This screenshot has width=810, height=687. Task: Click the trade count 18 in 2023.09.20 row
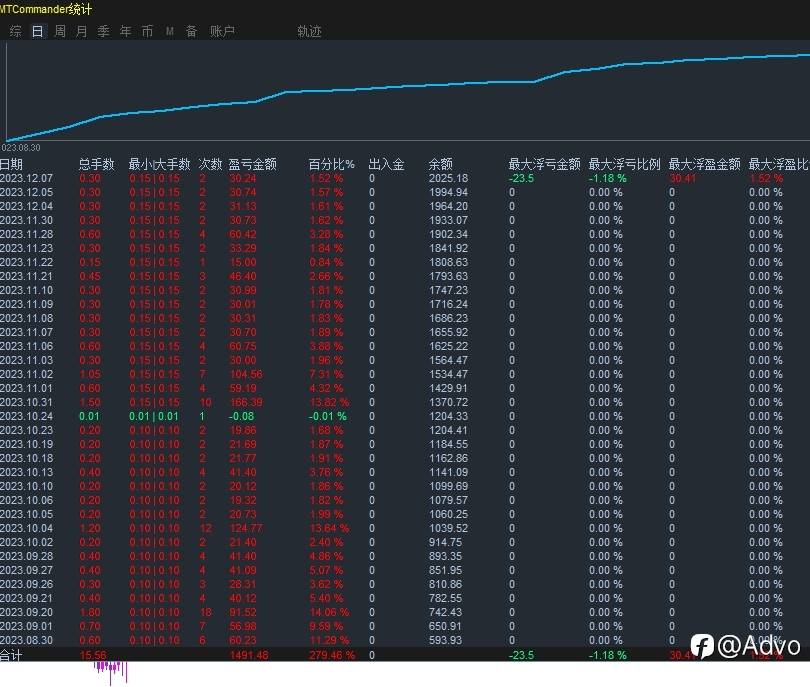[x=206, y=612]
